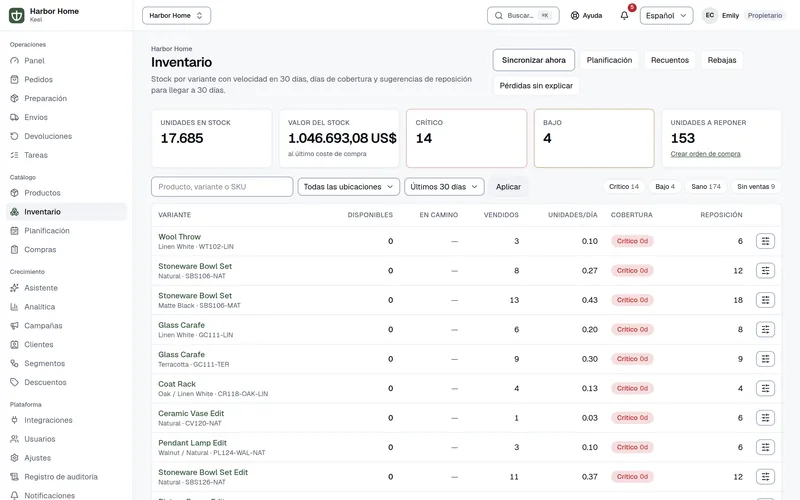Open the Segmentos icon
Viewport: 800px width, 500px height.
(x=14, y=363)
